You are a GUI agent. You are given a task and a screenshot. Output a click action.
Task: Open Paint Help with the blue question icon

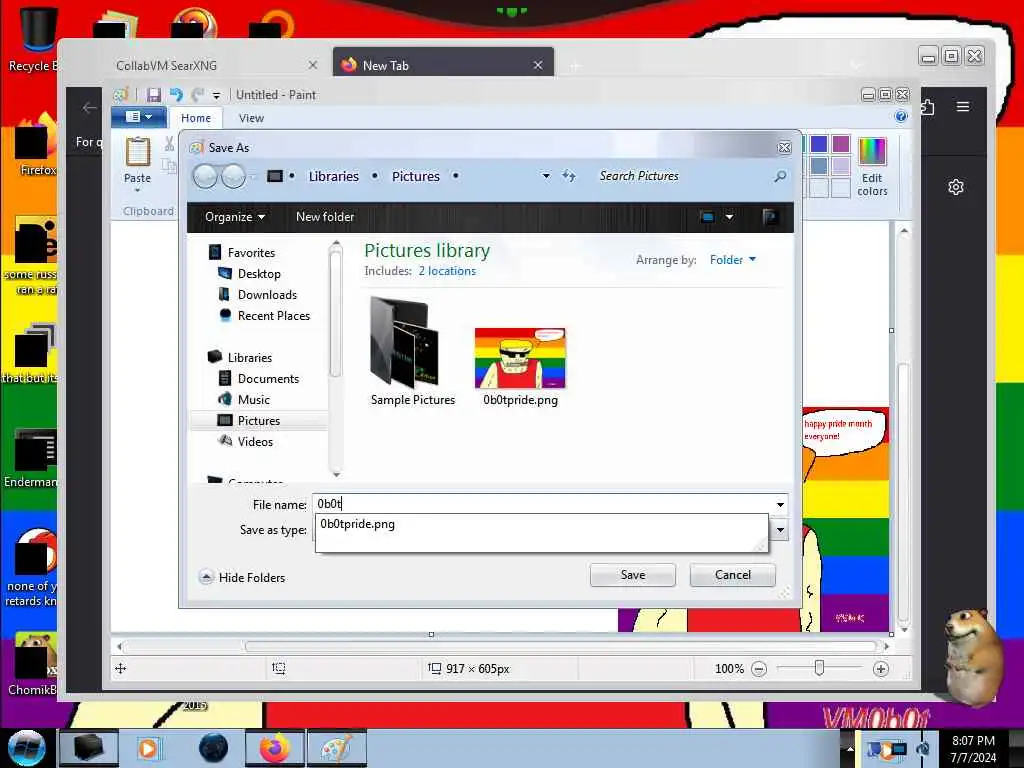901,116
